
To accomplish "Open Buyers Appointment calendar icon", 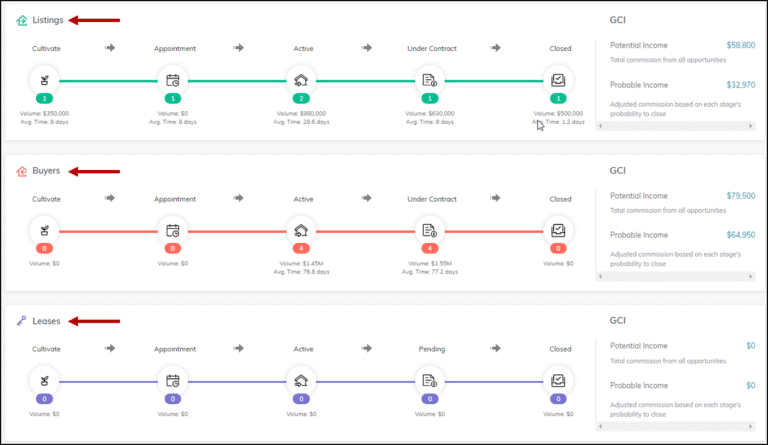I will coord(173,231).
